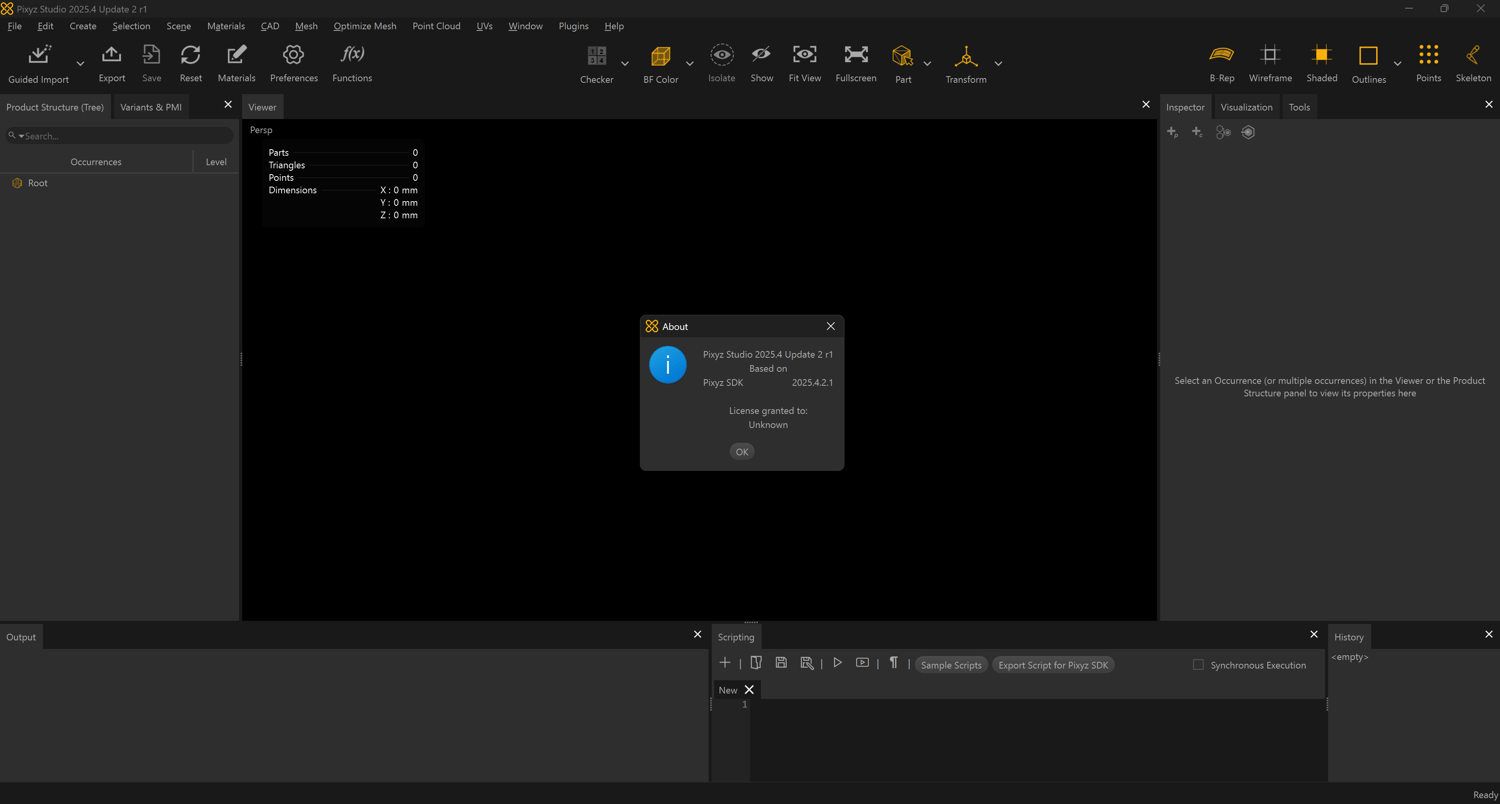
Task: Open the Functions f(x) tool
Action: [352, 55]
